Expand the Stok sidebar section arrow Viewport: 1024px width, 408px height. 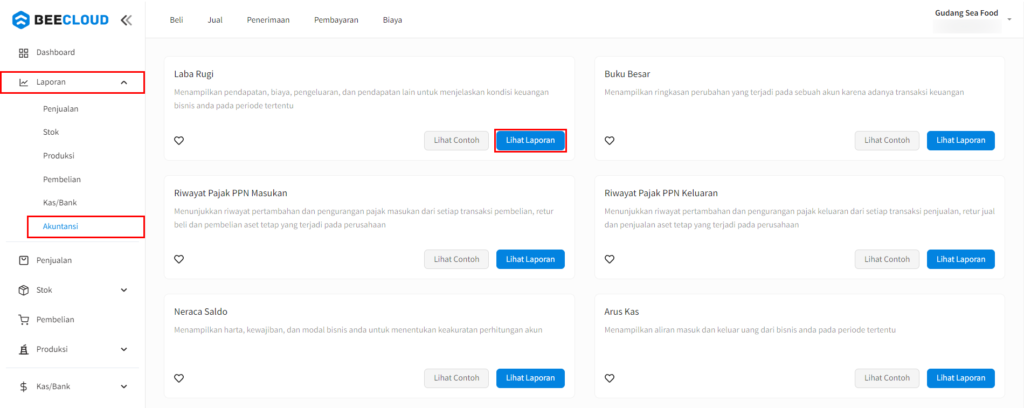coord(124,290)
